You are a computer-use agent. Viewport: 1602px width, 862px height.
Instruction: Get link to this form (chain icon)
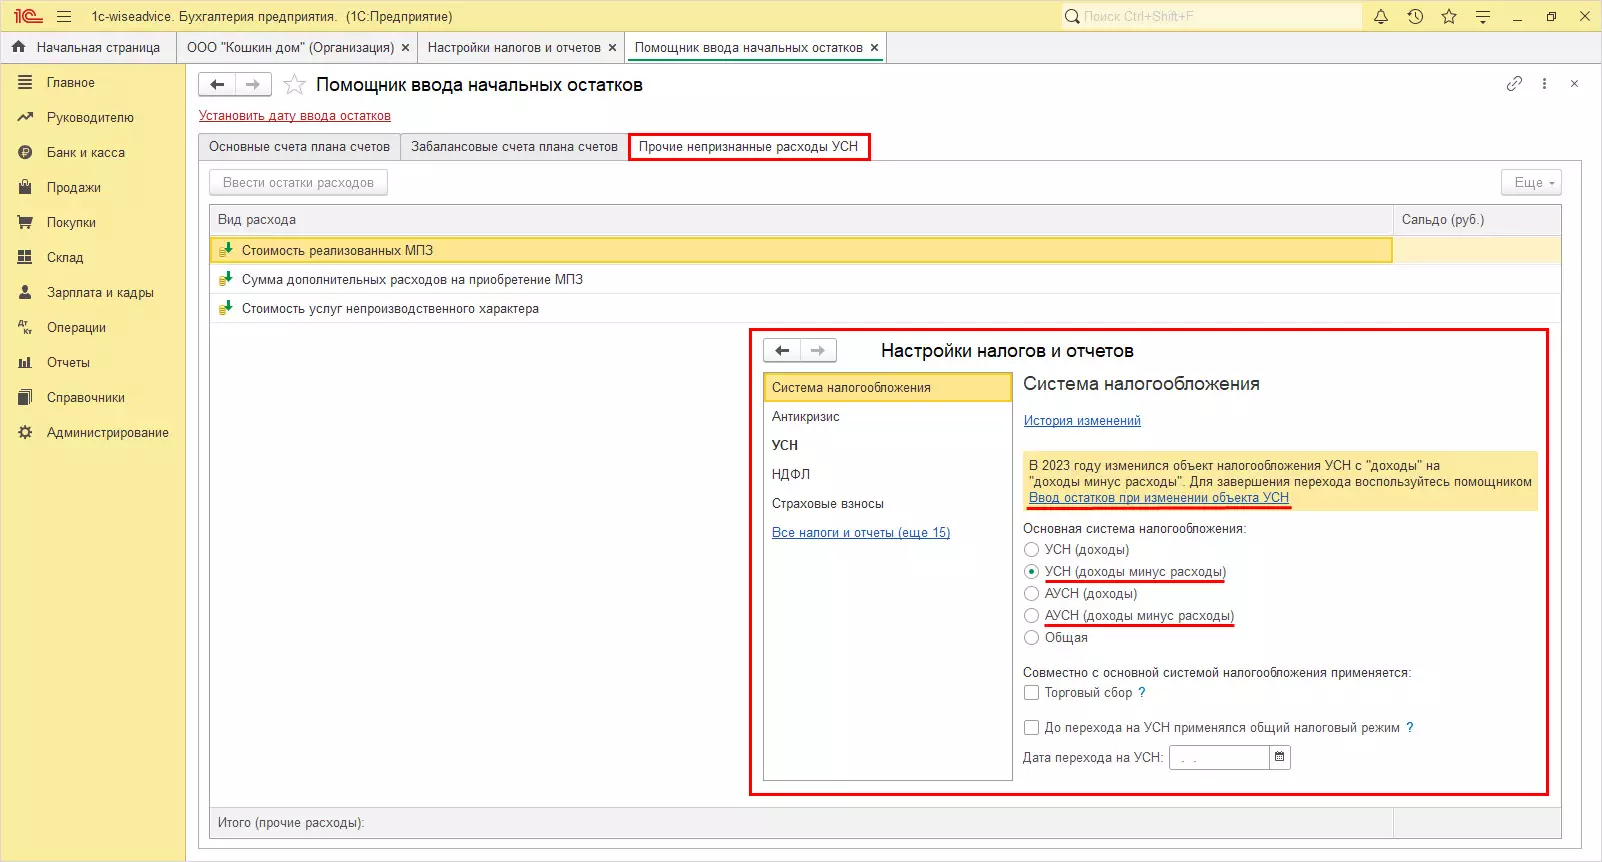point(1514,84)
